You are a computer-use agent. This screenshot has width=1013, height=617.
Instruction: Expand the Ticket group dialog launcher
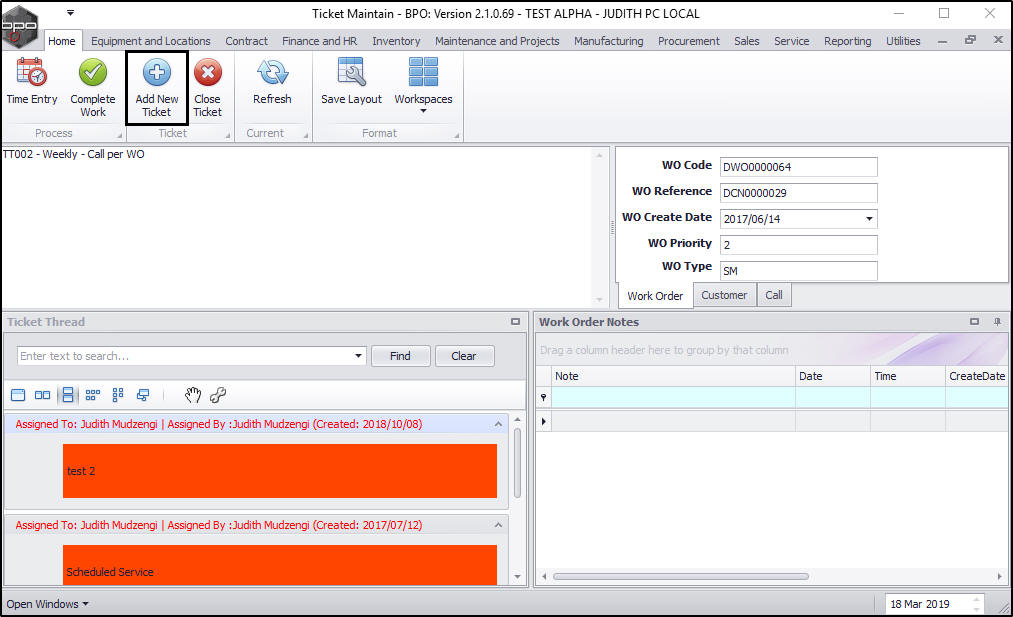point(227,136)
